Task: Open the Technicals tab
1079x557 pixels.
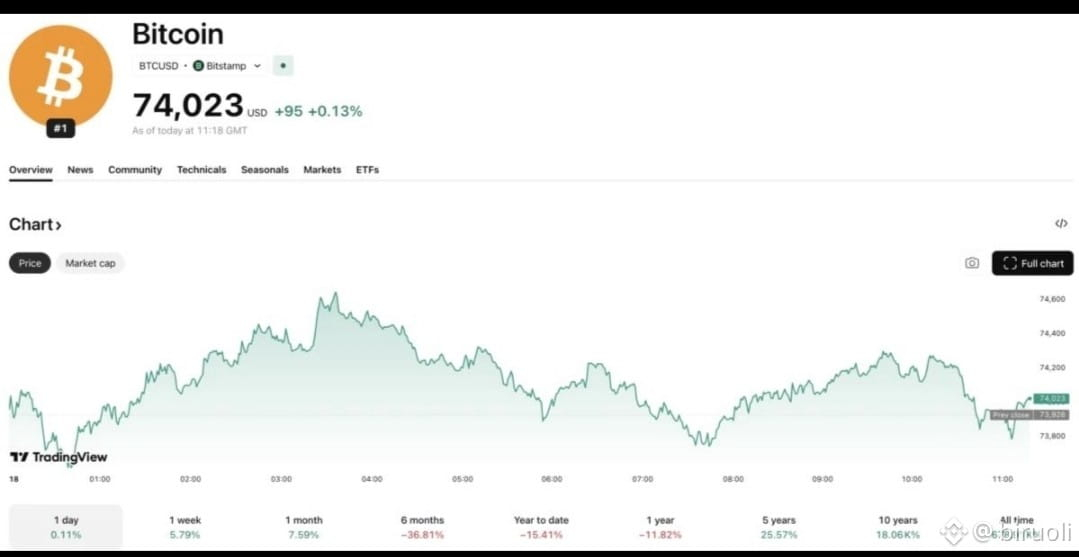Action: [202, 169]
